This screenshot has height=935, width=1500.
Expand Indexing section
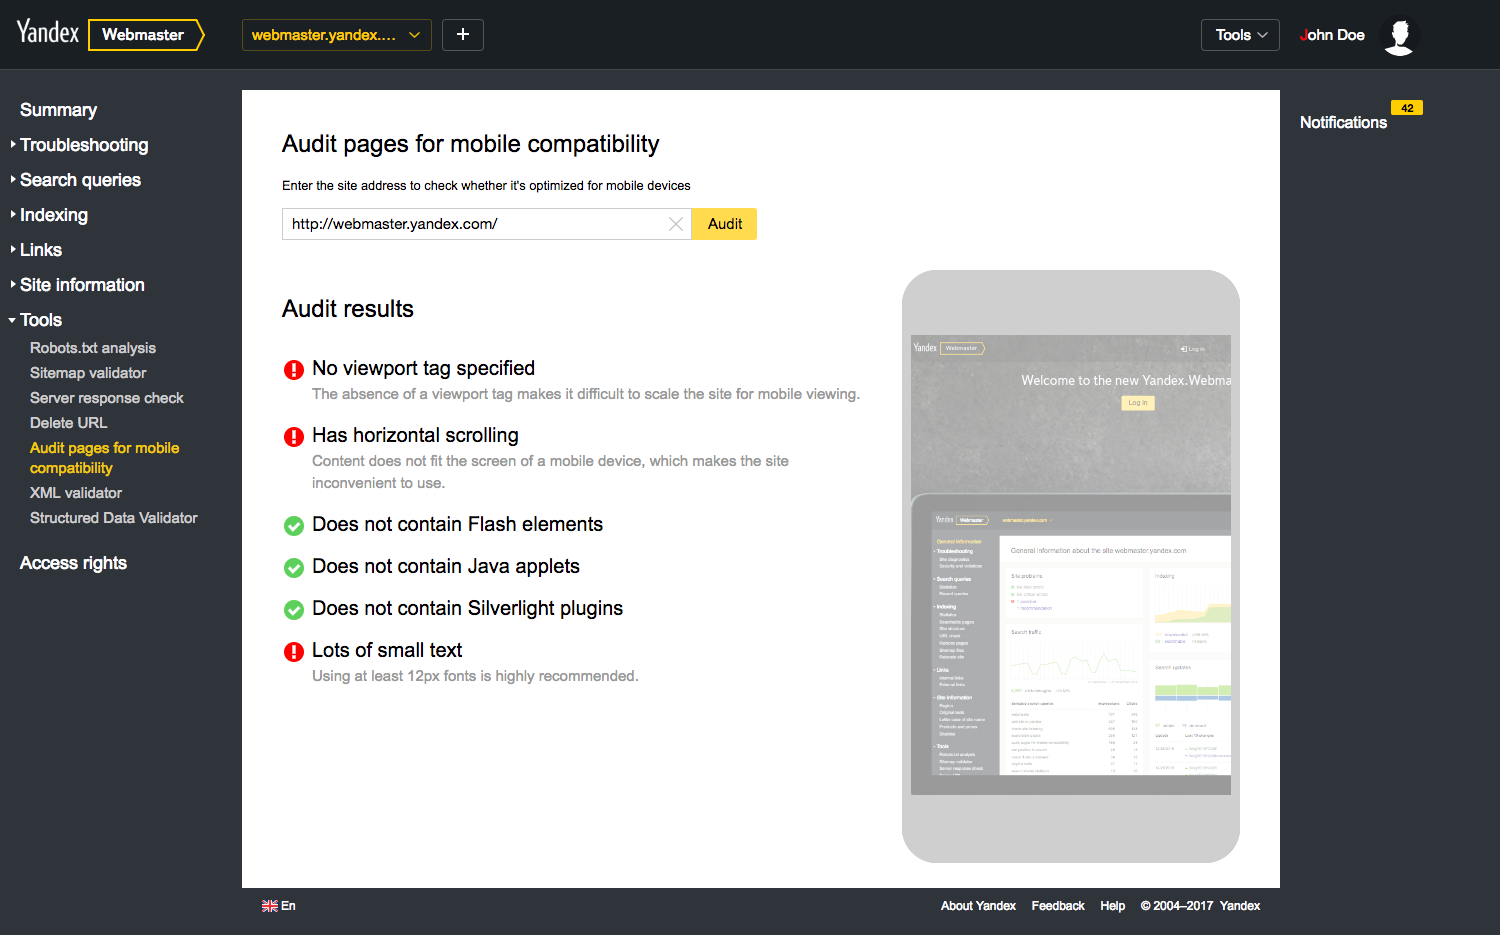point(54,215)
